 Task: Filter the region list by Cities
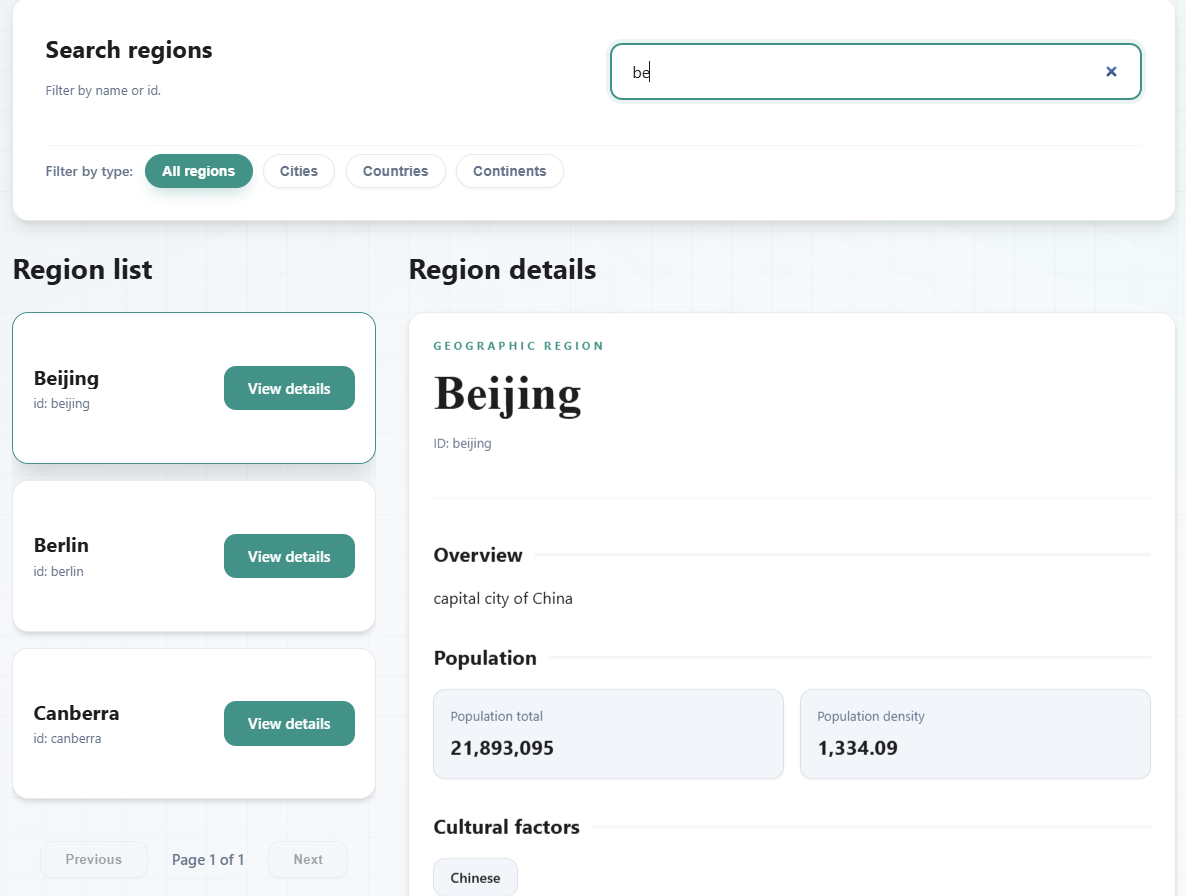[298, 171]
